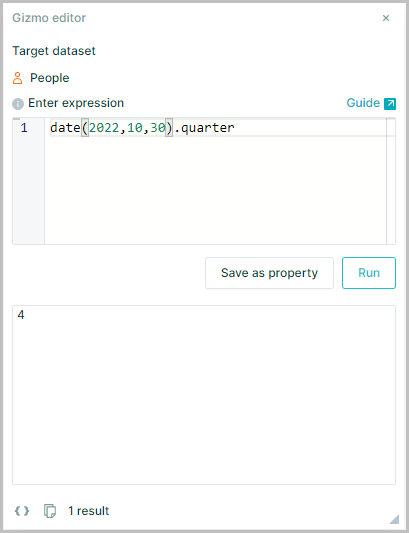This screenshot has height=533, width=409.
Task: Click line number 1 in the editor gutter
Action: [24, 128]
